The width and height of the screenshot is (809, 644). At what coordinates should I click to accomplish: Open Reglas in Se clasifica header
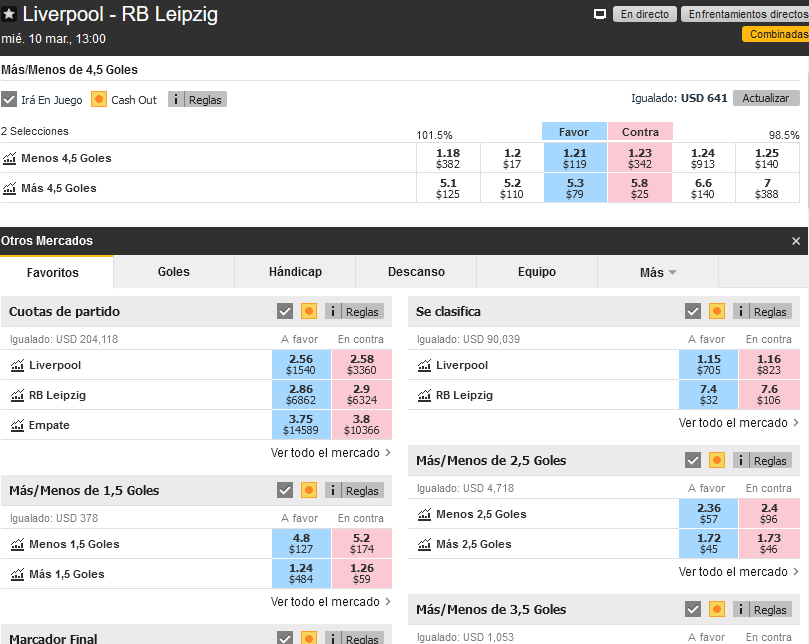click(x=763, y=312)
